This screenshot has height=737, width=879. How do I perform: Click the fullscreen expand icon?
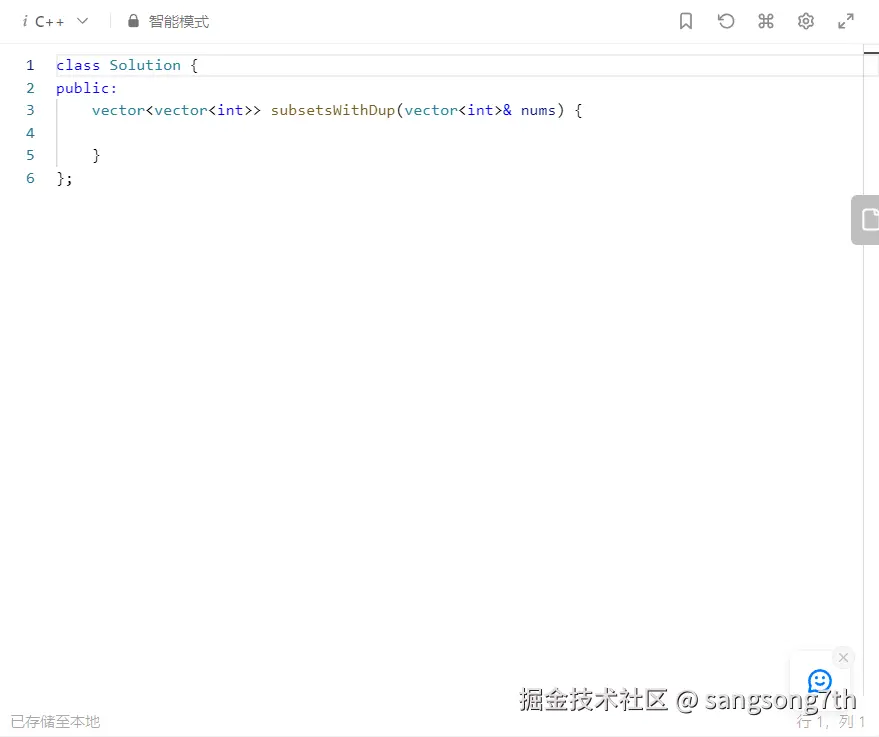[845, 21]
